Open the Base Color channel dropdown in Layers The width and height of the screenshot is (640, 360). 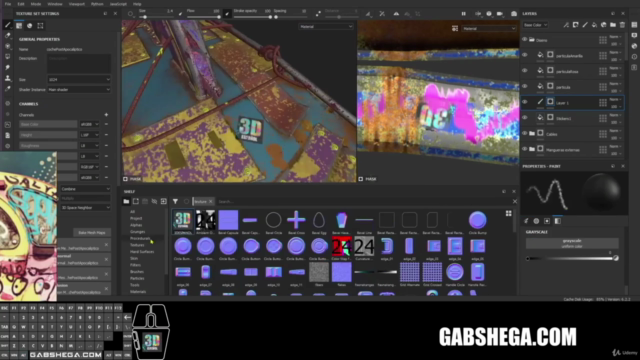pos(535,25)
